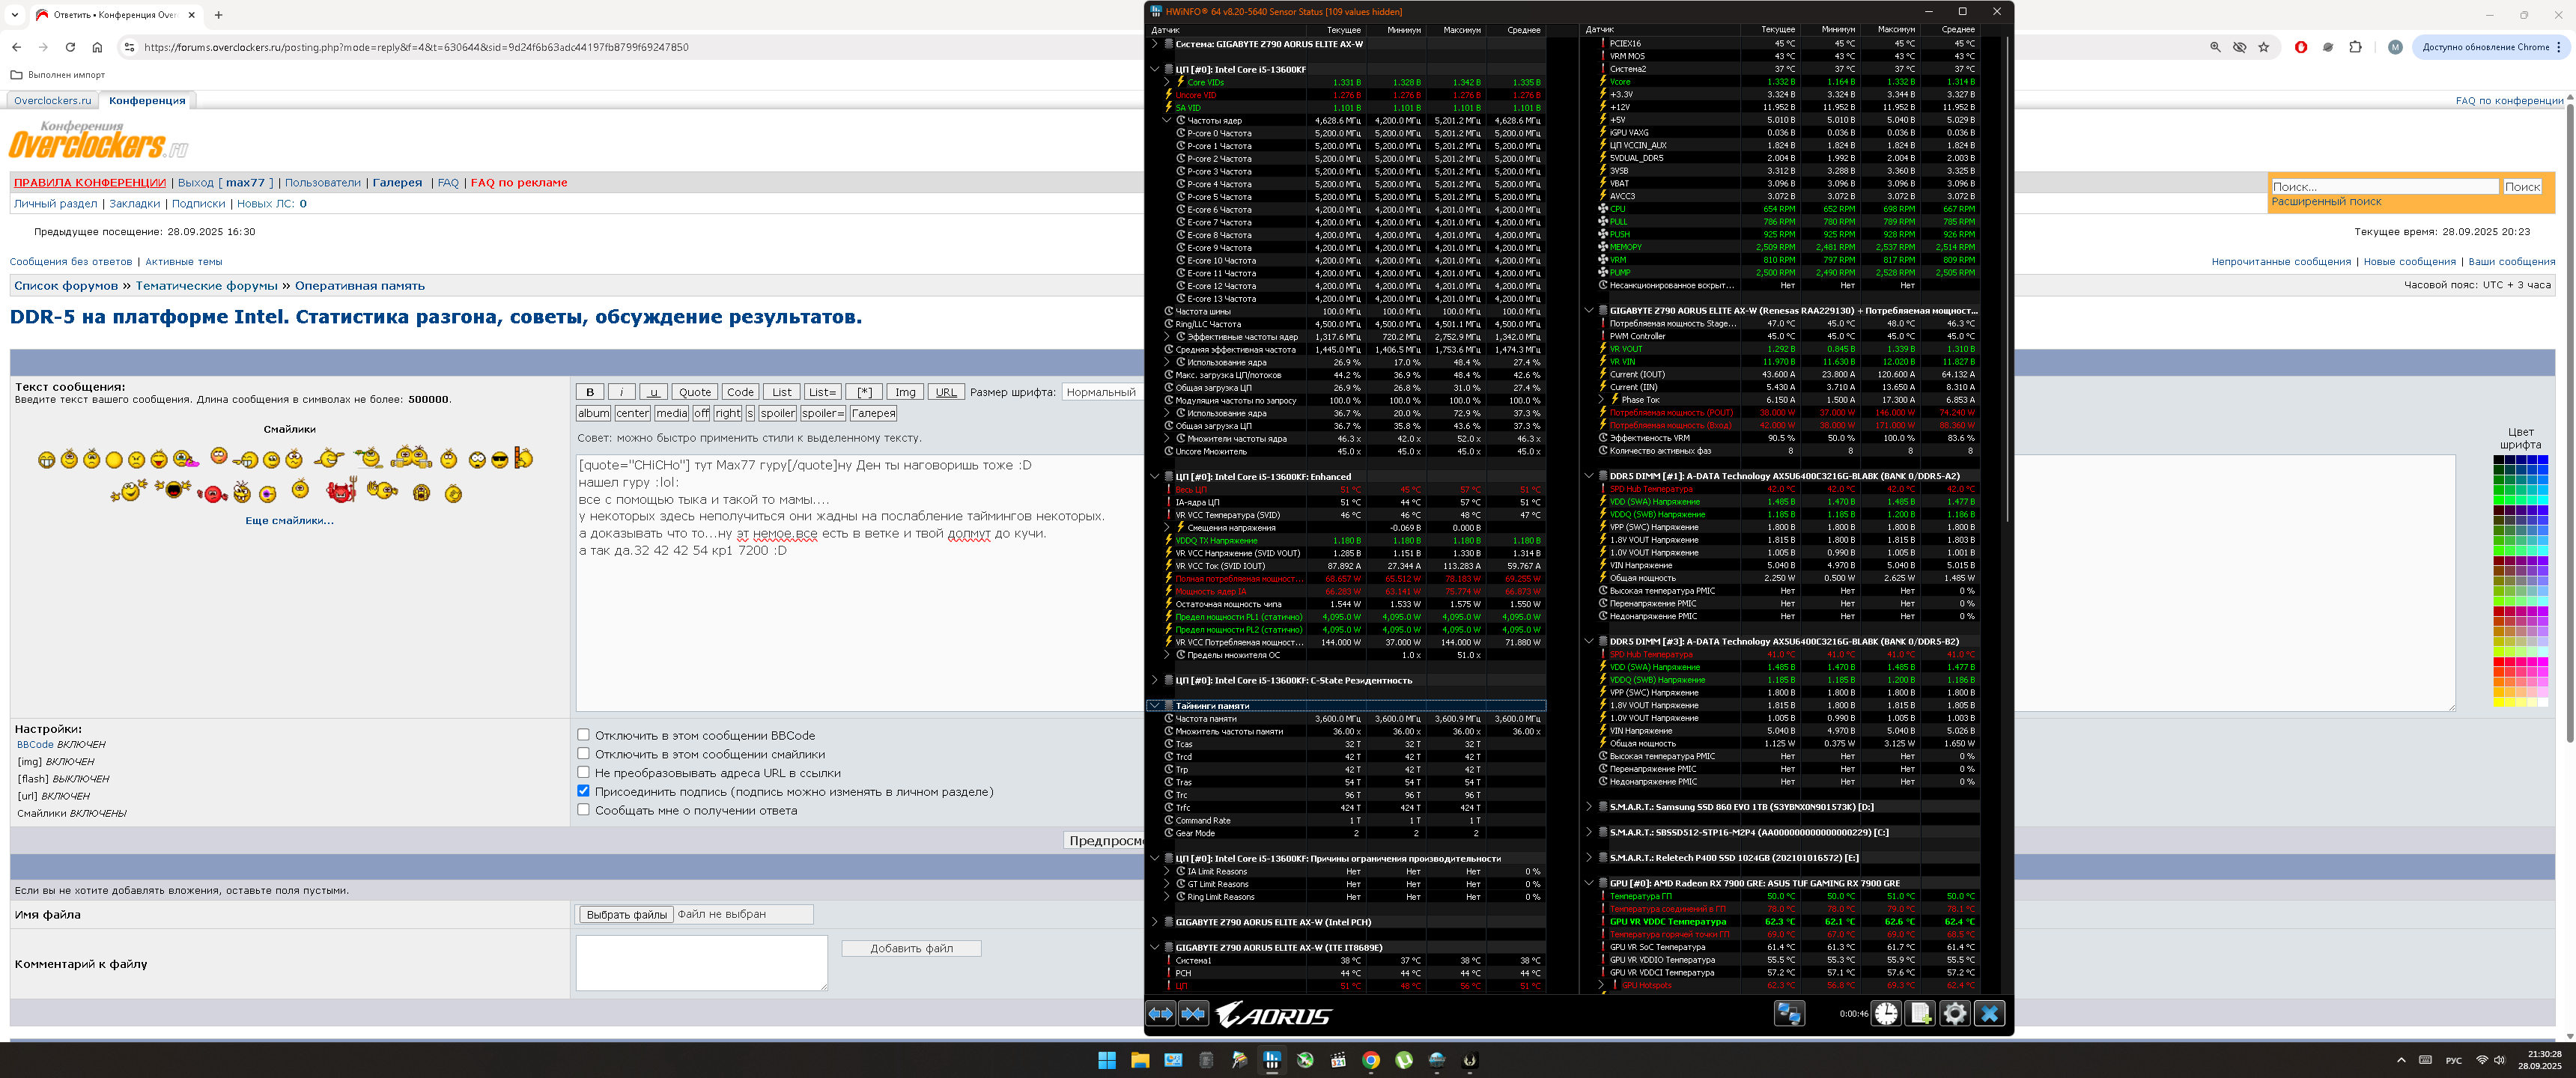Reset HWiNFO elapsed time clock icon
Image resolution: width=2576 pixels, height=1078 pixels.
[1885, 1014]
